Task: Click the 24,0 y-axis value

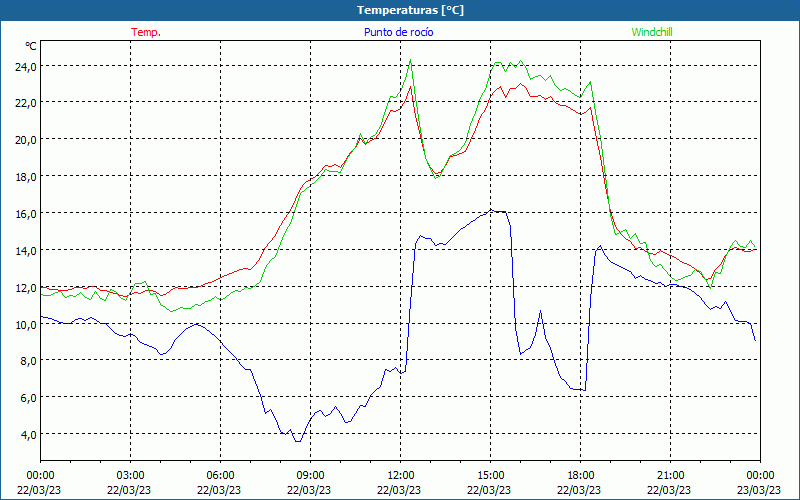Action: point(26,66)
